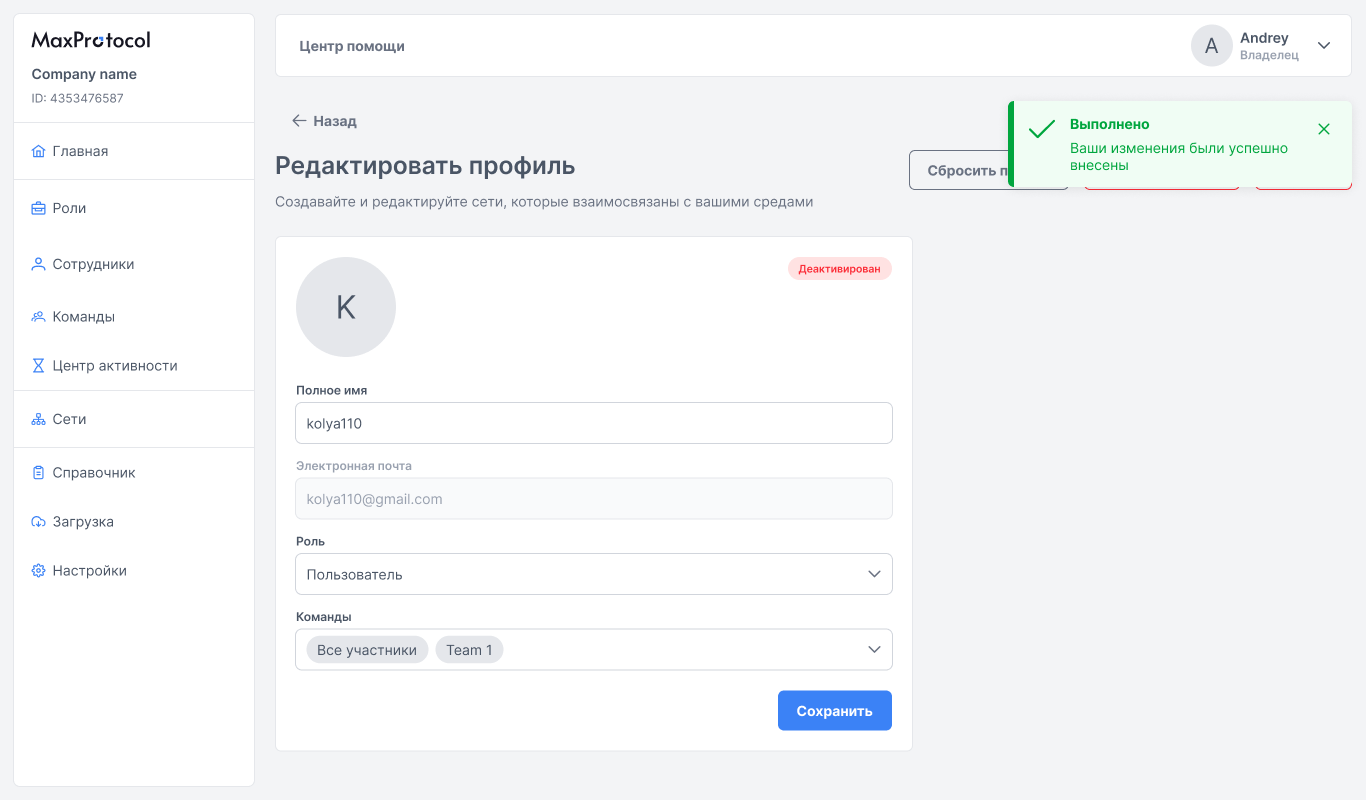The width and height of the screenshot is (1366, 800).
Task: Click the Роли briefcase icon
Action: tap(38, 208)
